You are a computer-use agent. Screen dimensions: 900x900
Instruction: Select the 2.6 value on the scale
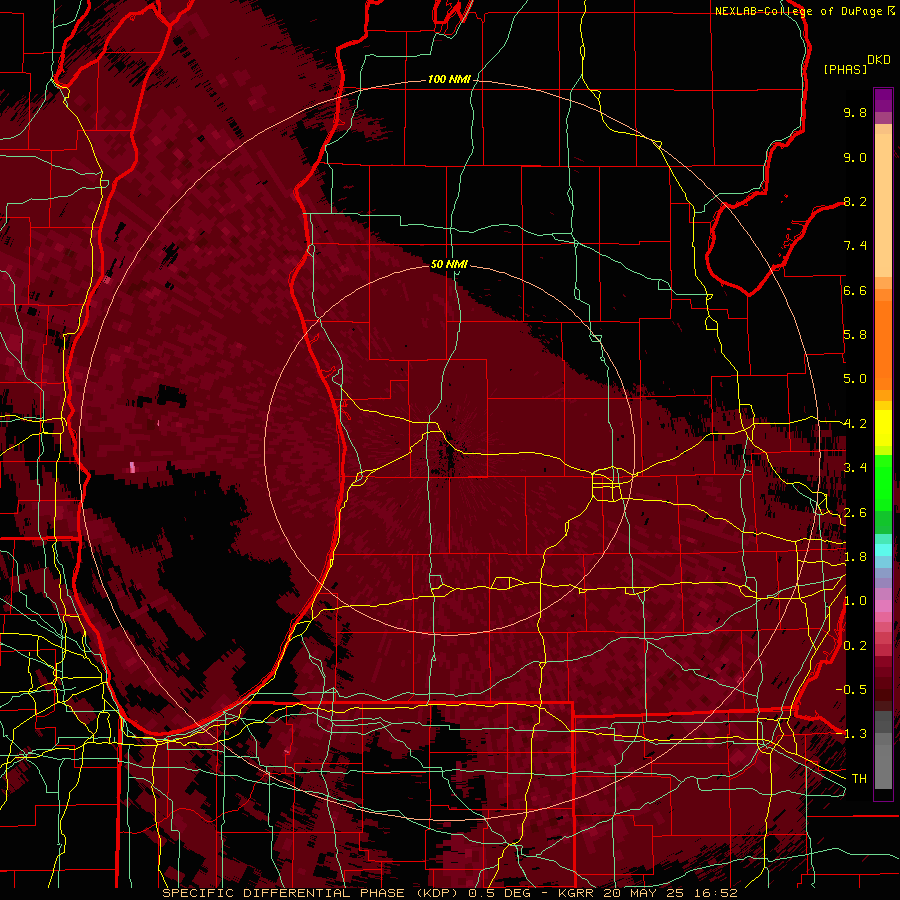coord(855,513)
